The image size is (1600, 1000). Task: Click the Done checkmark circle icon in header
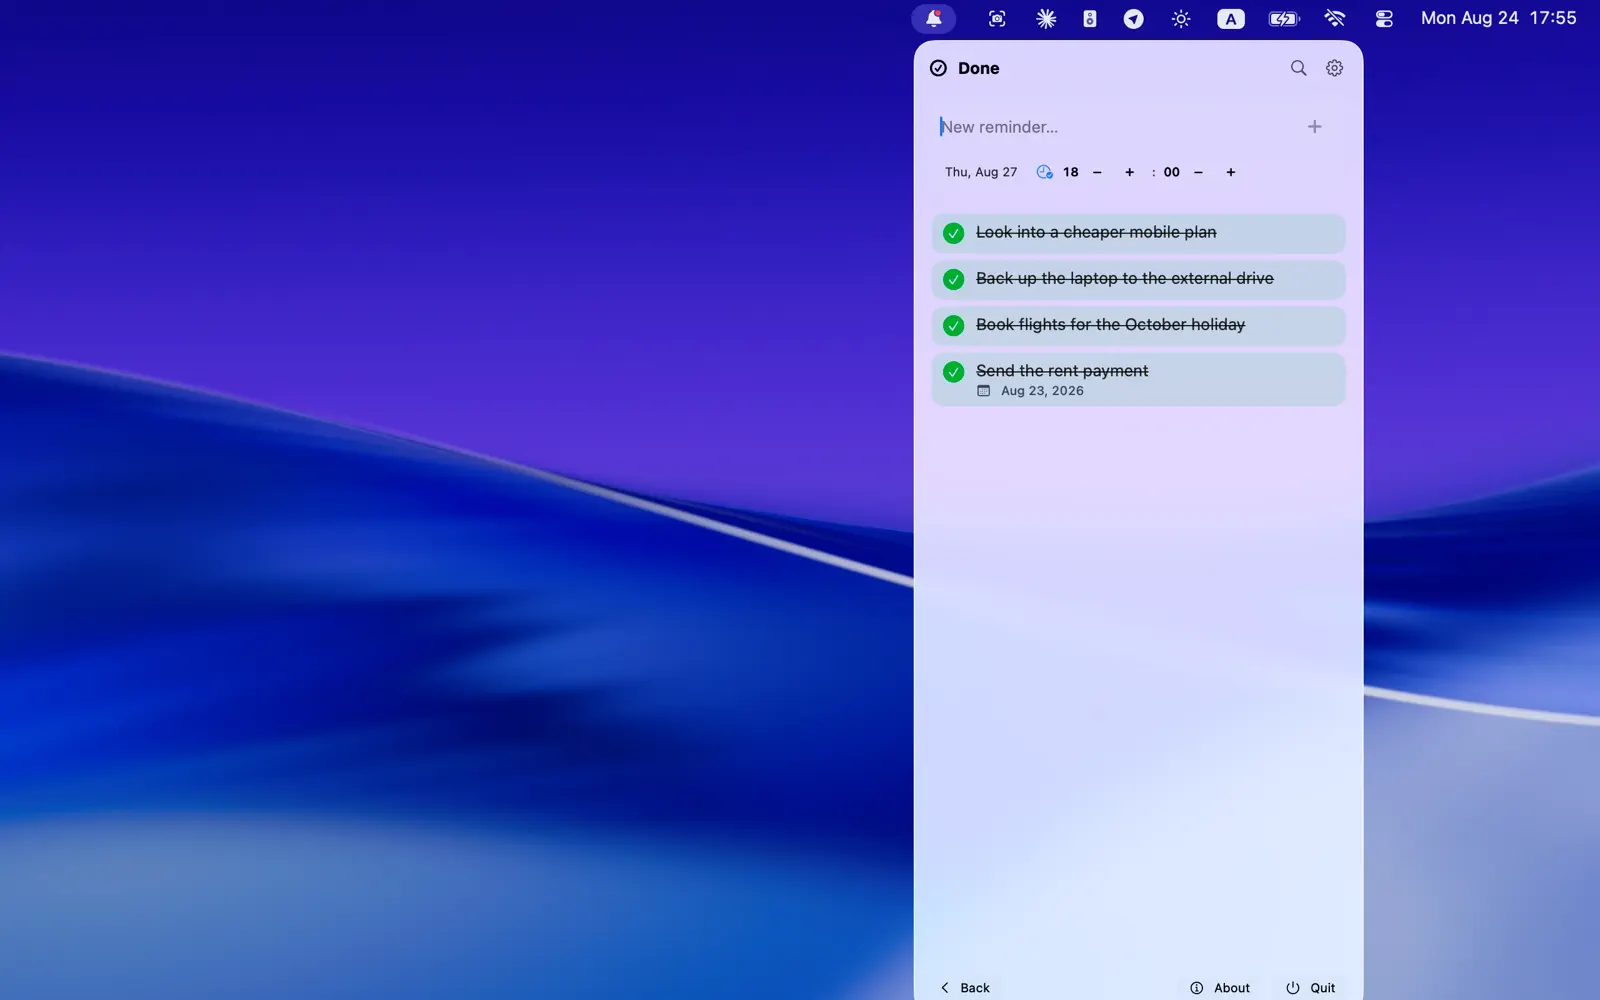[938, 68]
